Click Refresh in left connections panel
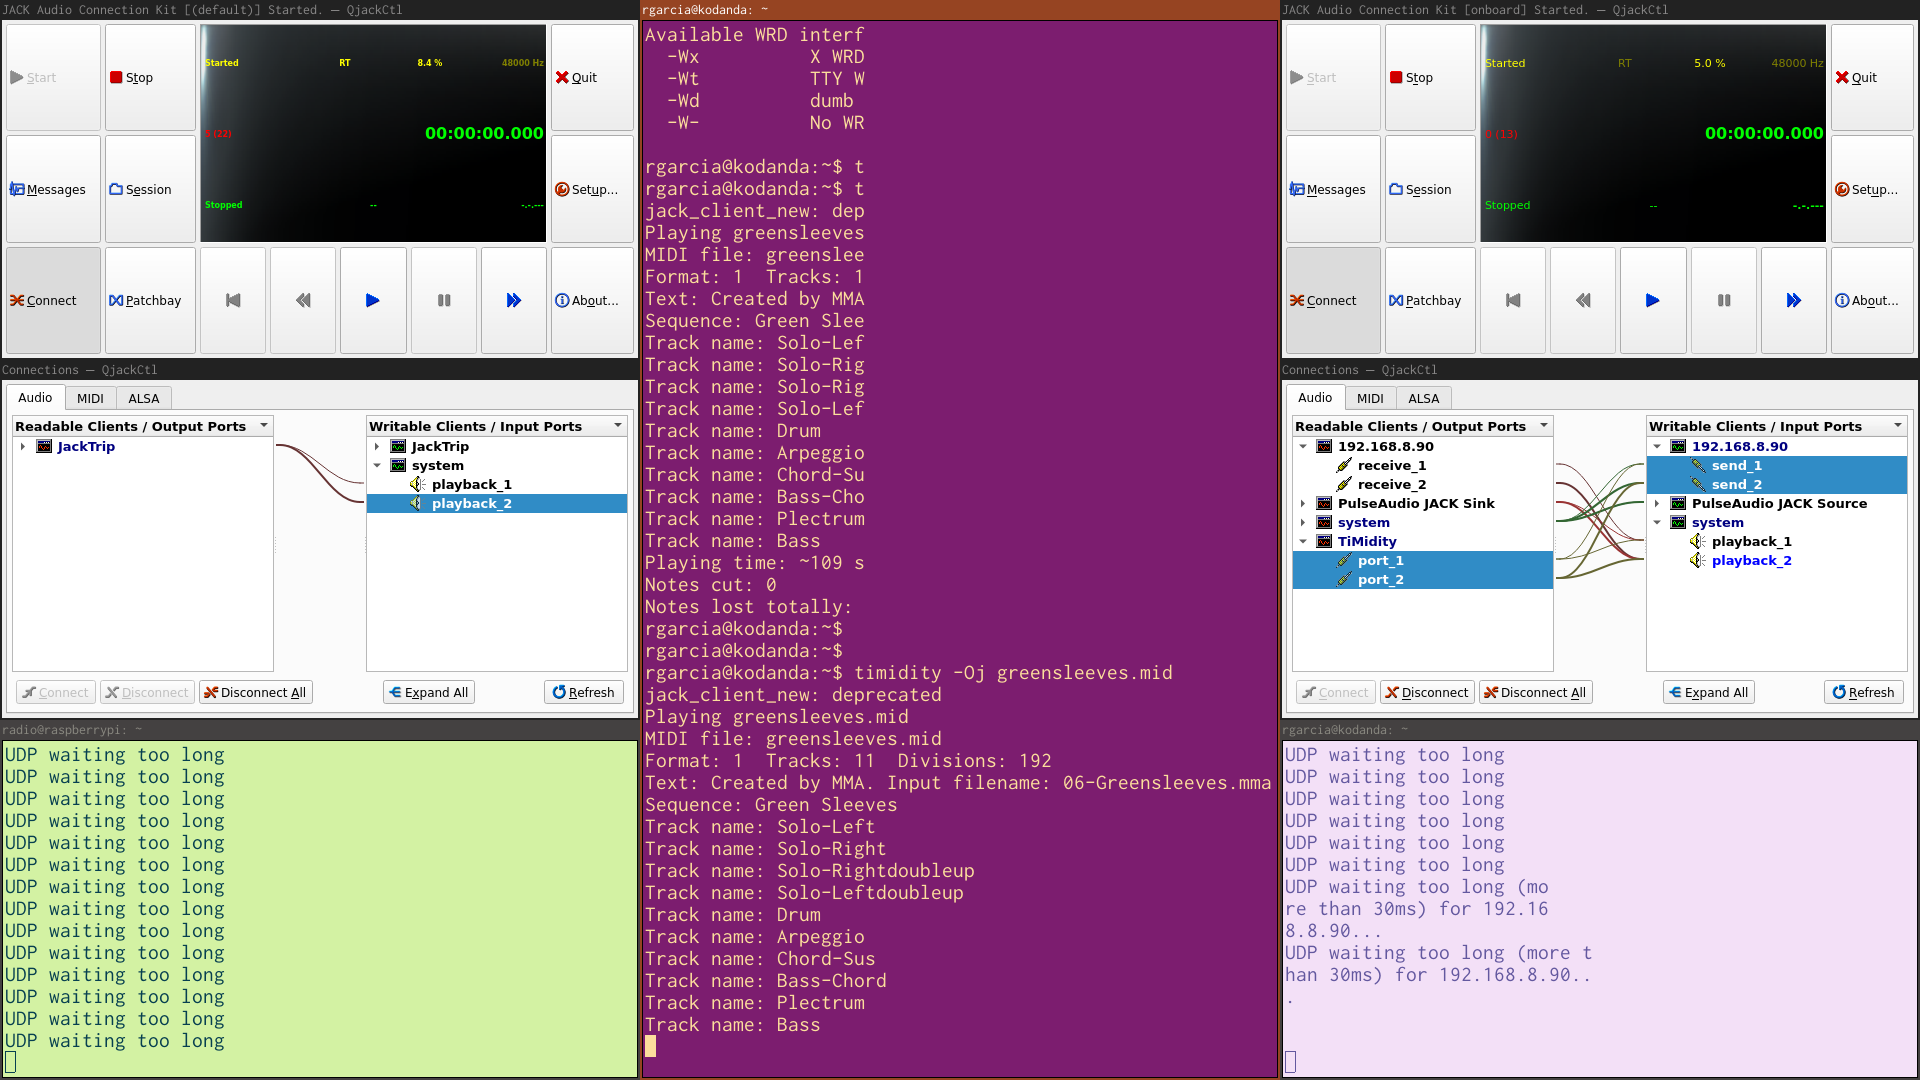Screen dimensions: 1920x1080 pyautogui.click(x=583, y=692)
